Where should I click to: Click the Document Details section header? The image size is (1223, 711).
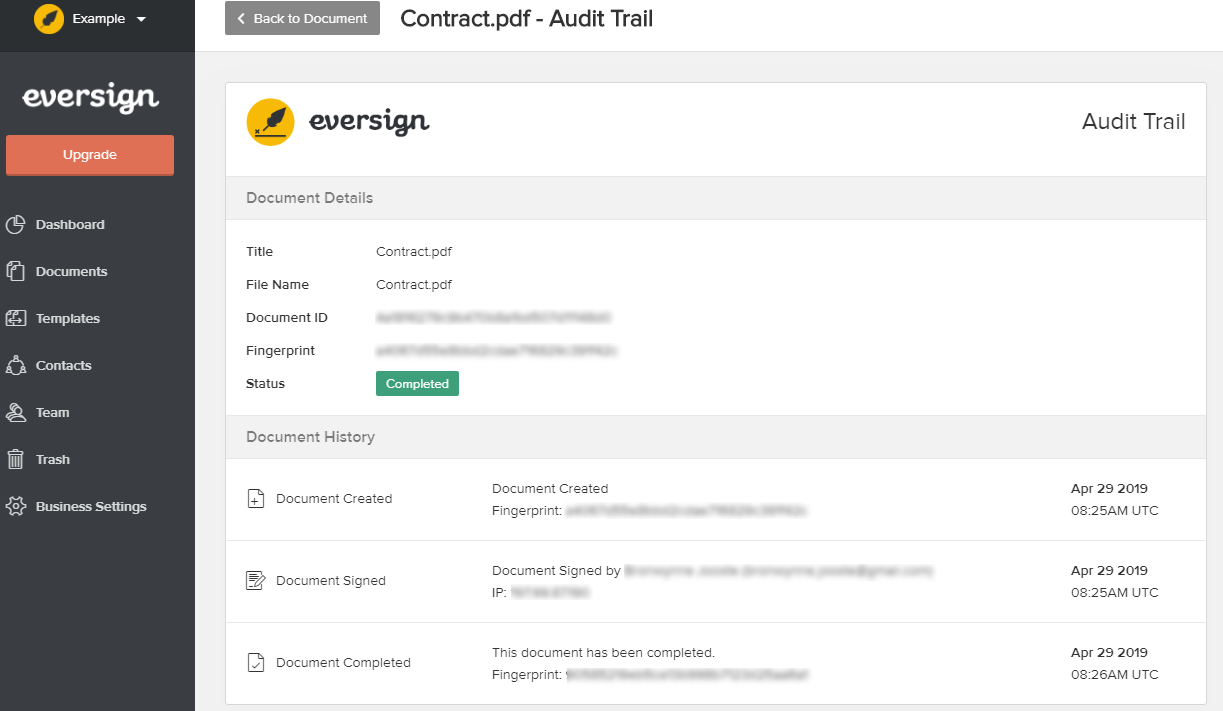[715, 198]
